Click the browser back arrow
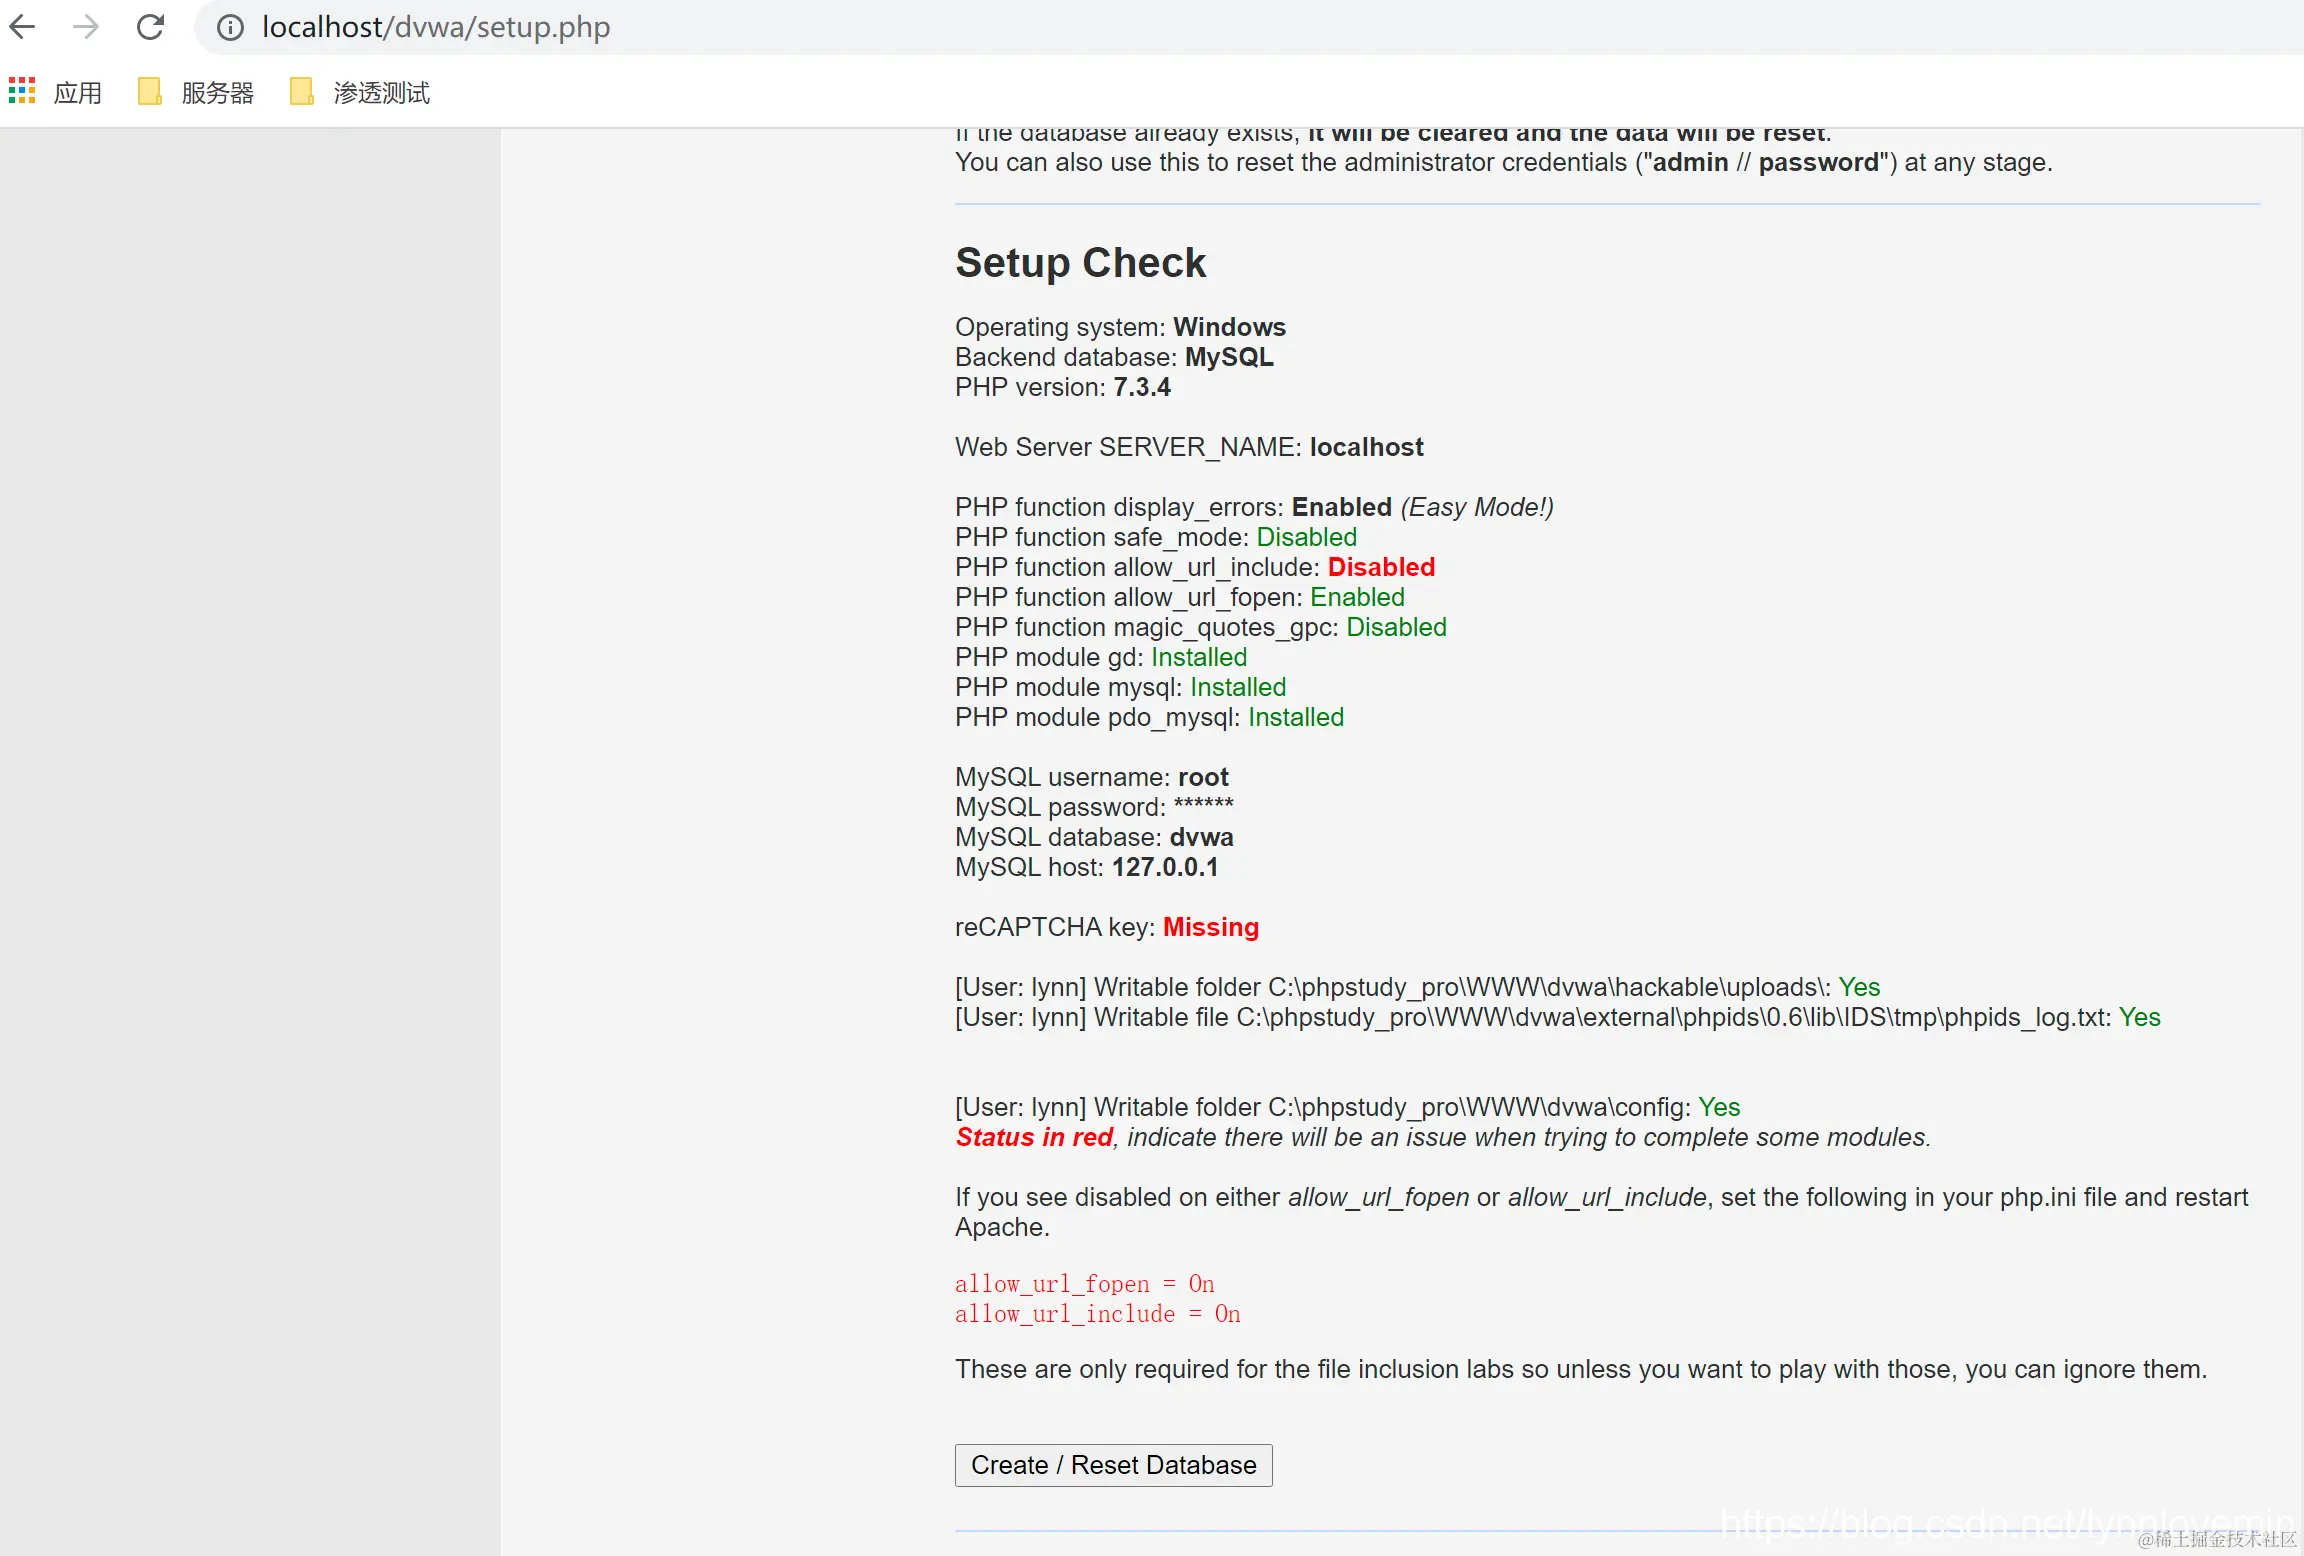 [x=22, y=27]
